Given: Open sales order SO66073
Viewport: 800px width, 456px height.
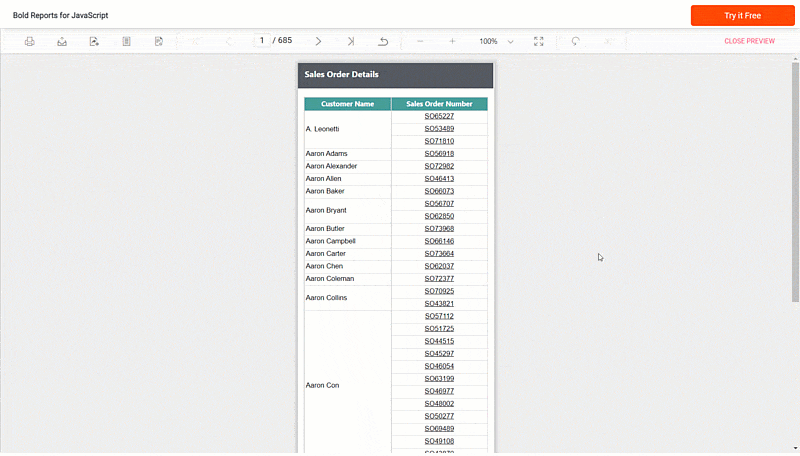Looking at the screenshot, I should [x=439, y=191].
